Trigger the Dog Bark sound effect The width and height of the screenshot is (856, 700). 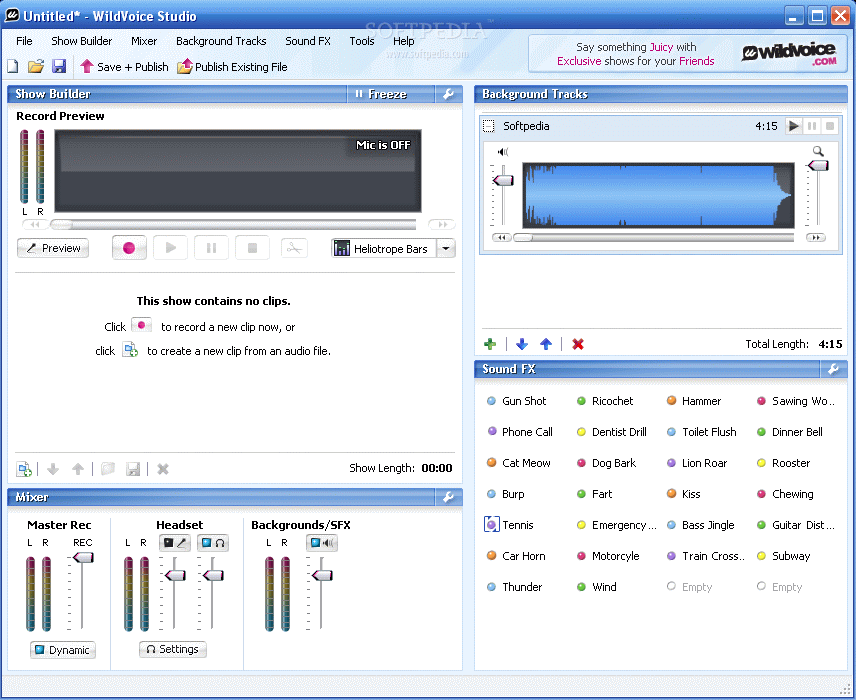(x=613, y=463)
